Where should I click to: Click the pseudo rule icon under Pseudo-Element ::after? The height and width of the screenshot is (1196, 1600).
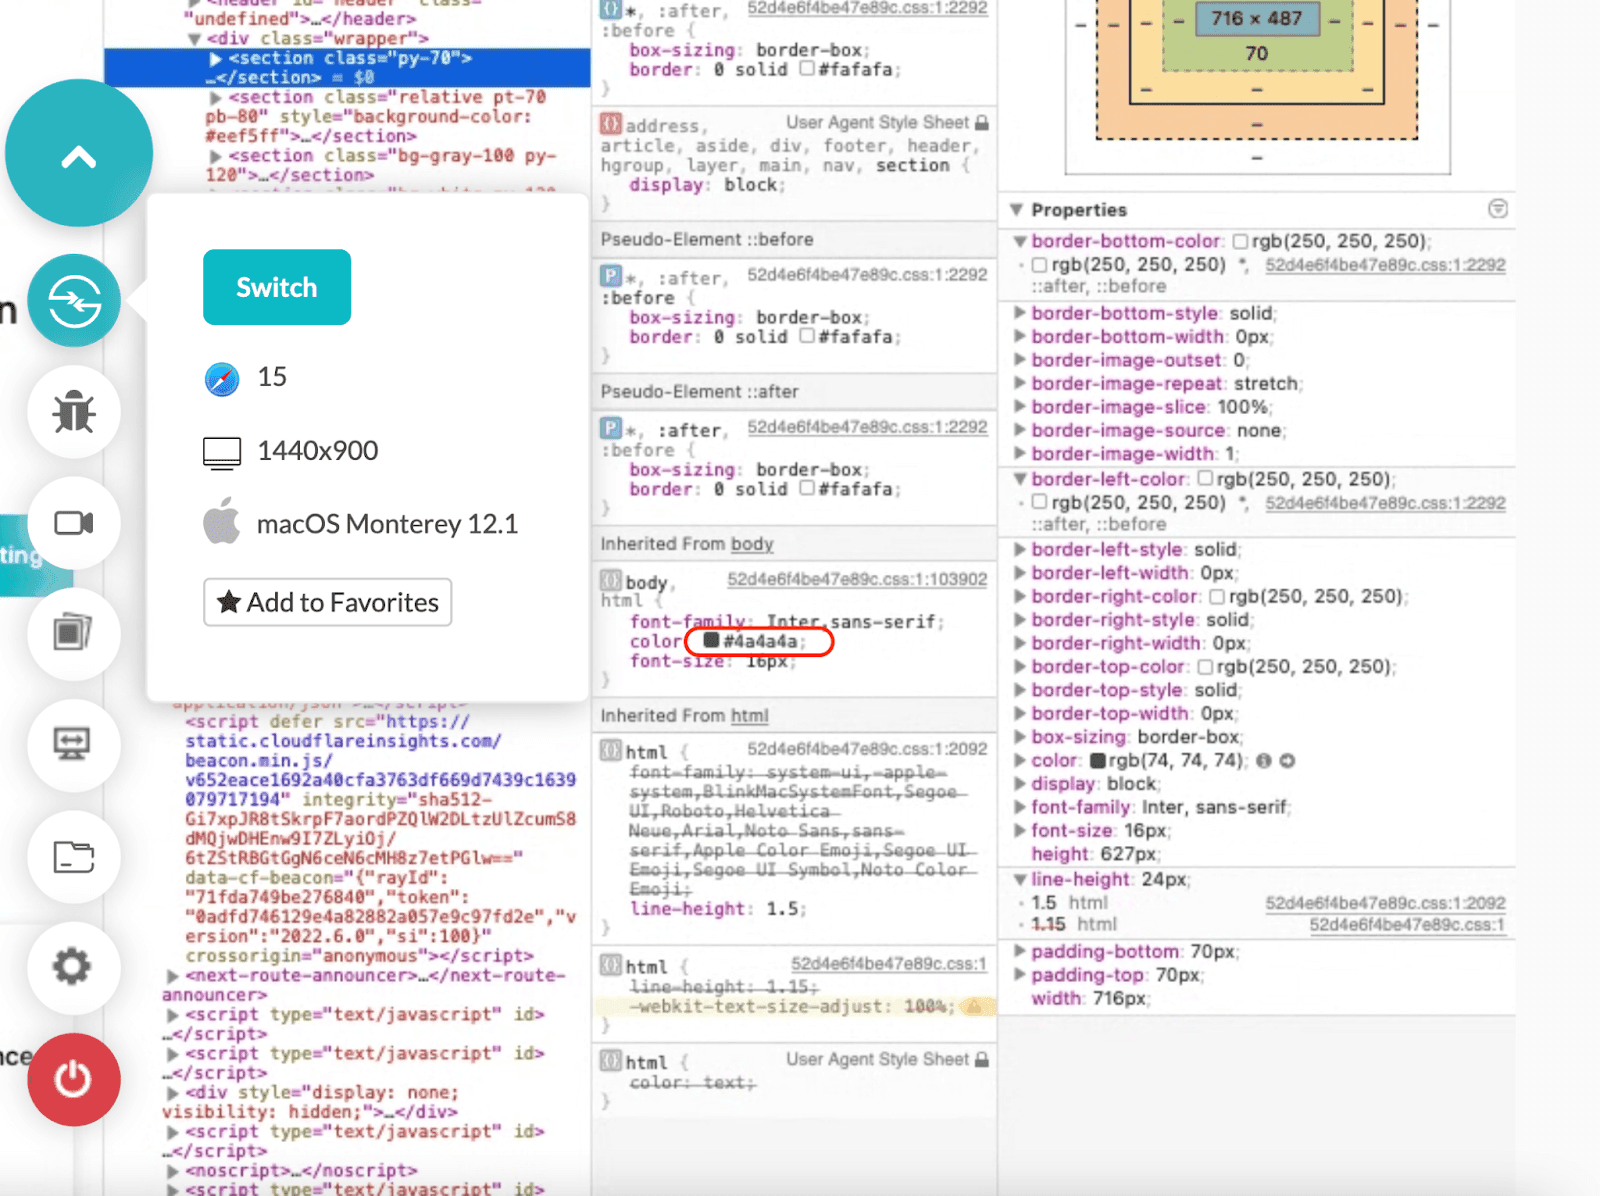coord(610,428)
